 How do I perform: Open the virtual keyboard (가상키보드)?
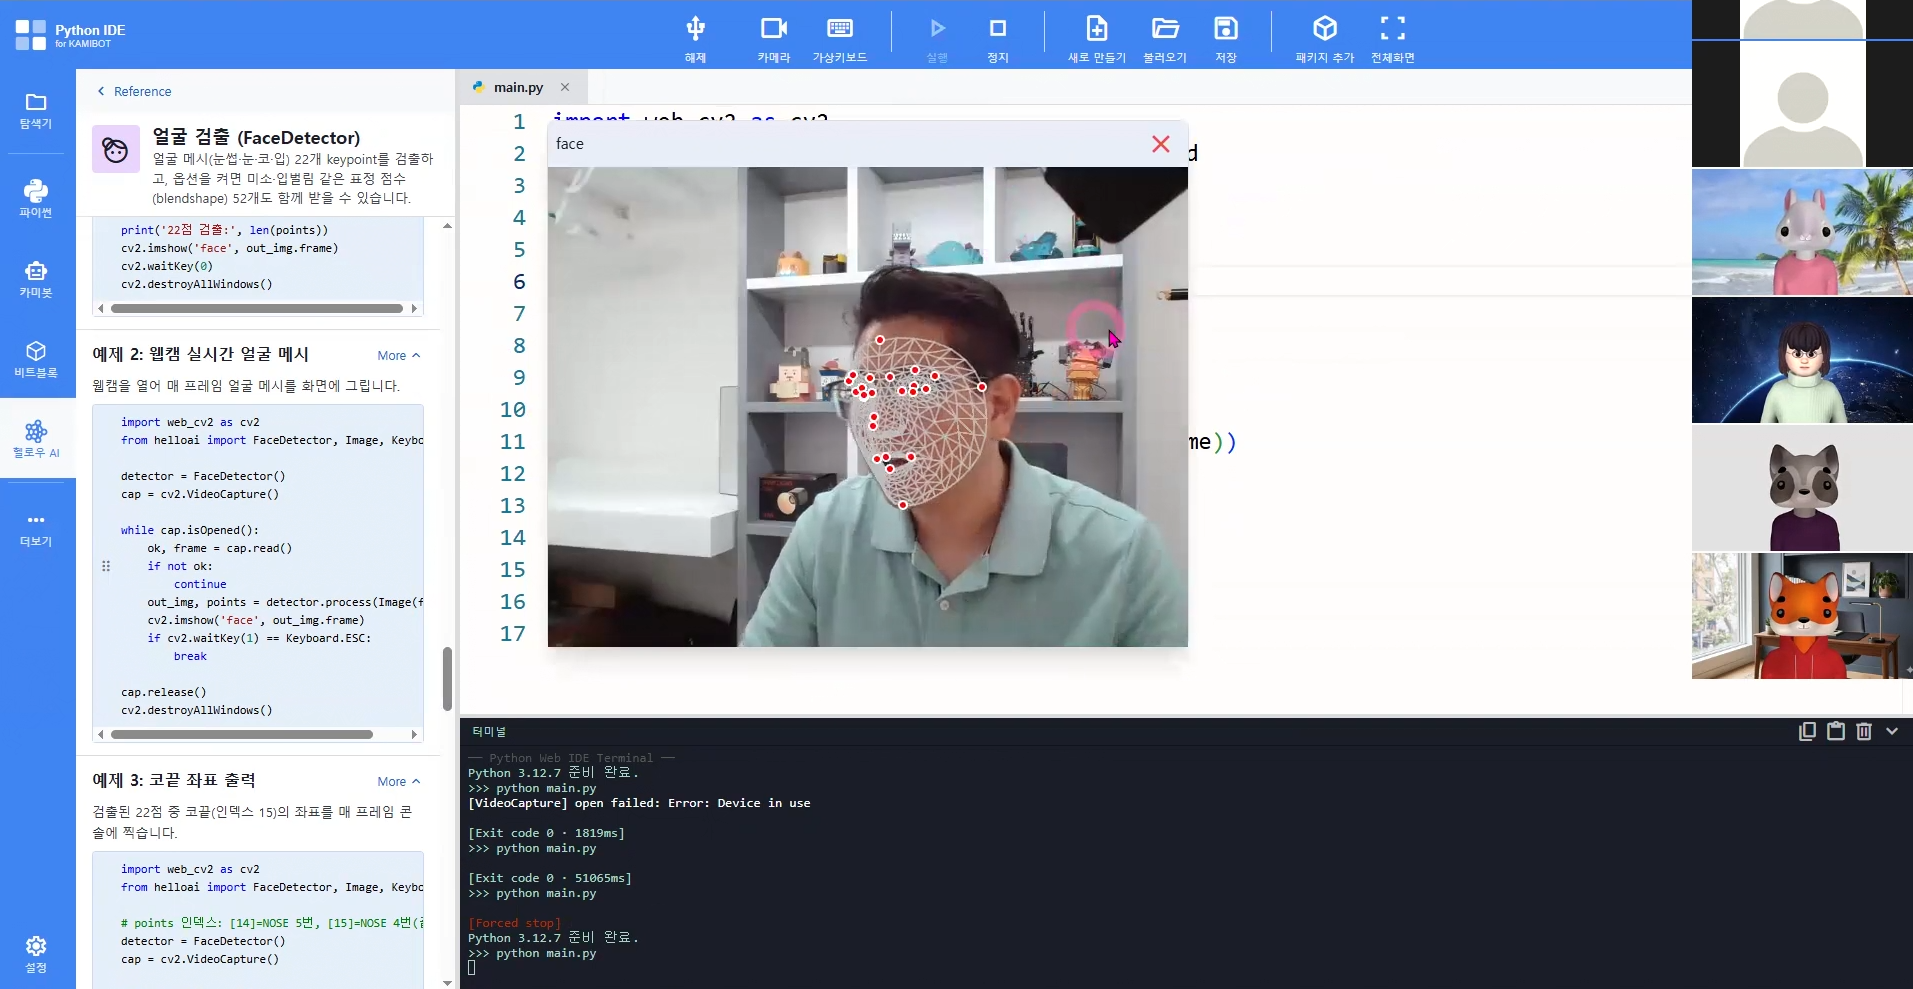(840, 39)
